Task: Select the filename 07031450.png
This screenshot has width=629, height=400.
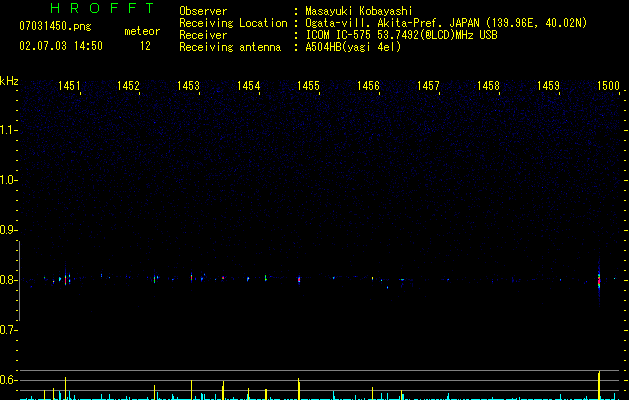Action: [55, 27]
